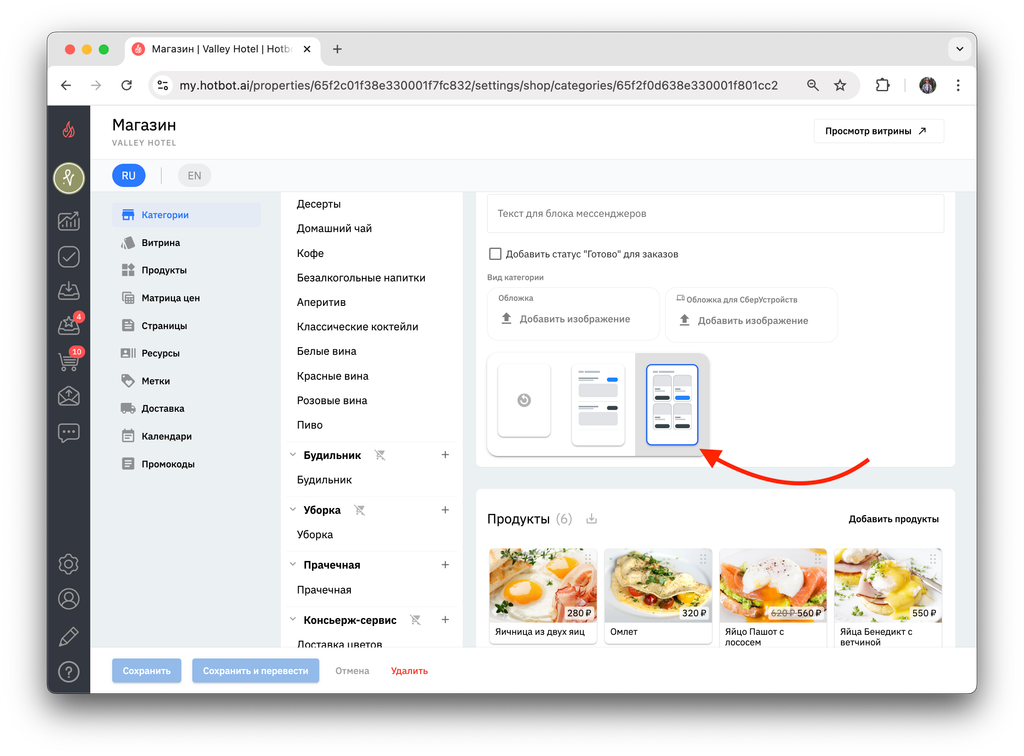The width and height of the screenshot is (1024, 756).
Task: Bookmark this page with the star icon
Action: point(840,86)
